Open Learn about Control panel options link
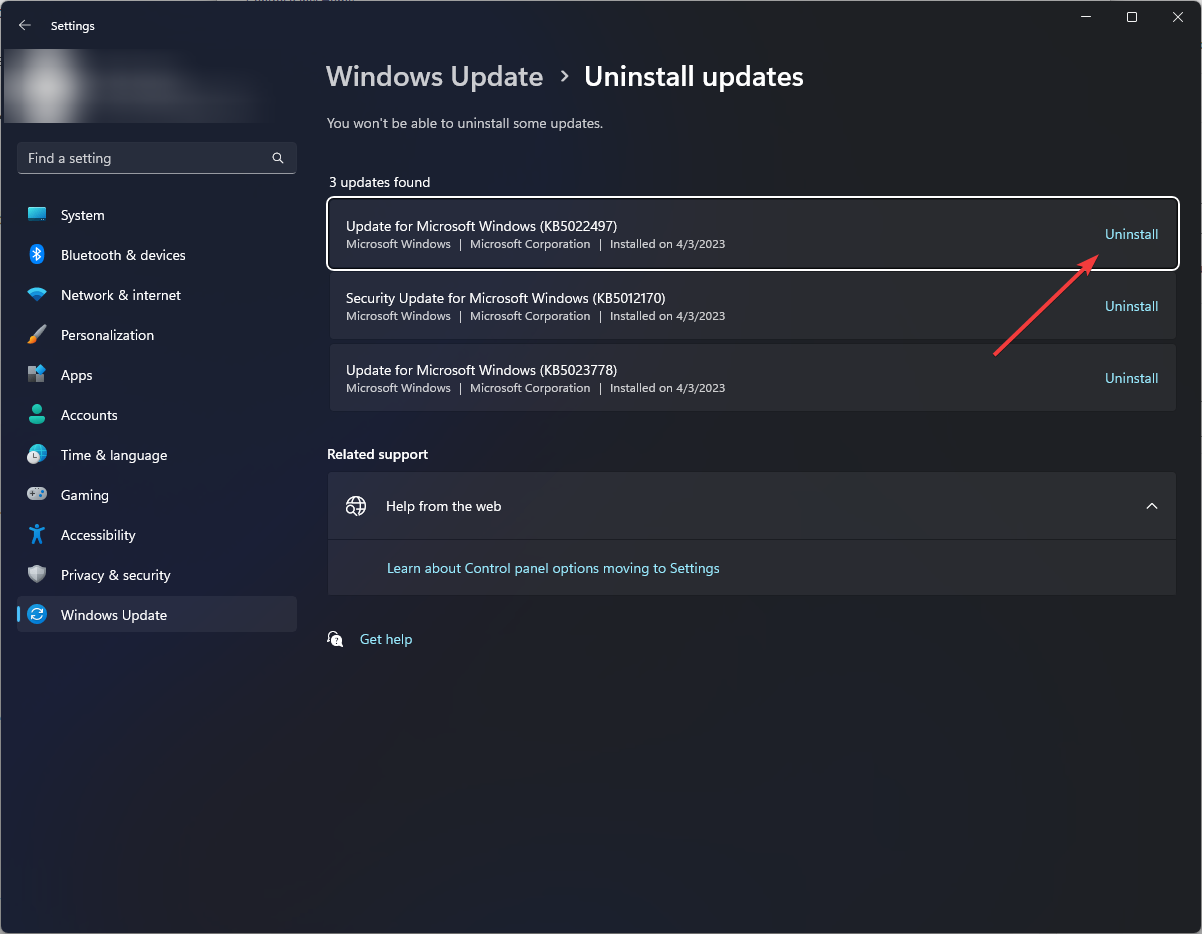The height and width of the screenshot is (934, 1202). (553, 568)
